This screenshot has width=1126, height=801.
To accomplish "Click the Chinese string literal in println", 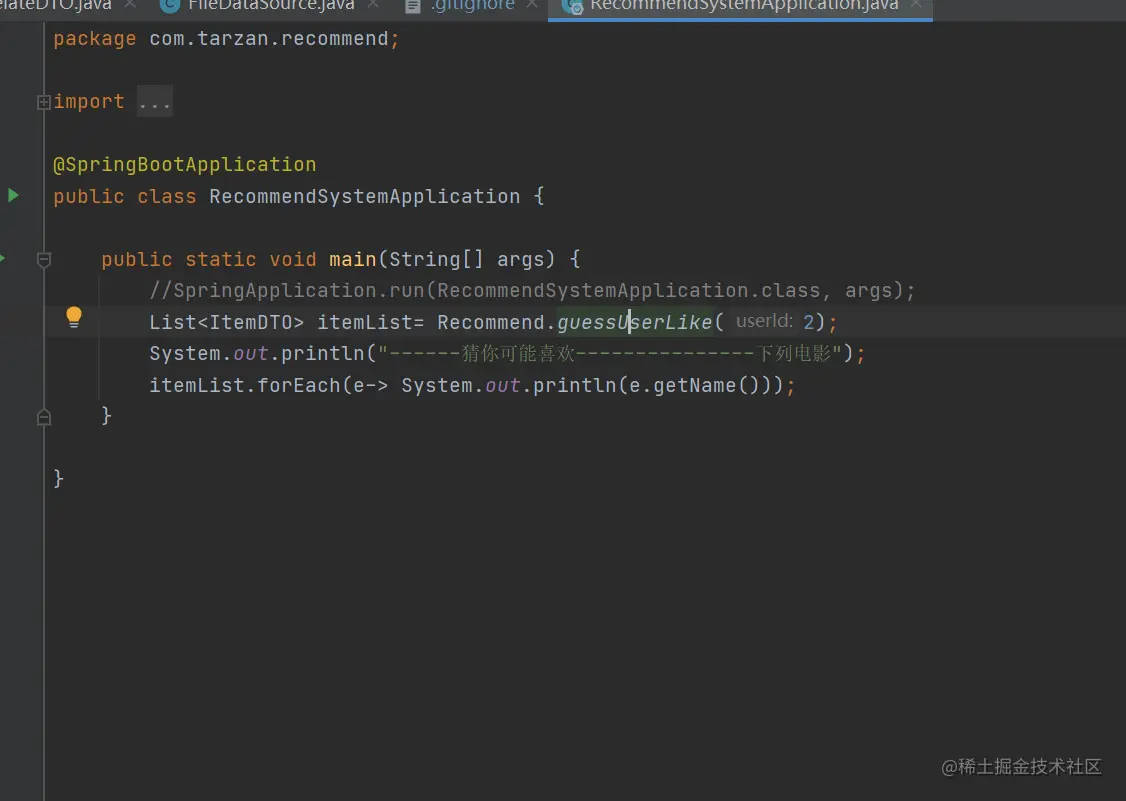I will tap(610, 353).
